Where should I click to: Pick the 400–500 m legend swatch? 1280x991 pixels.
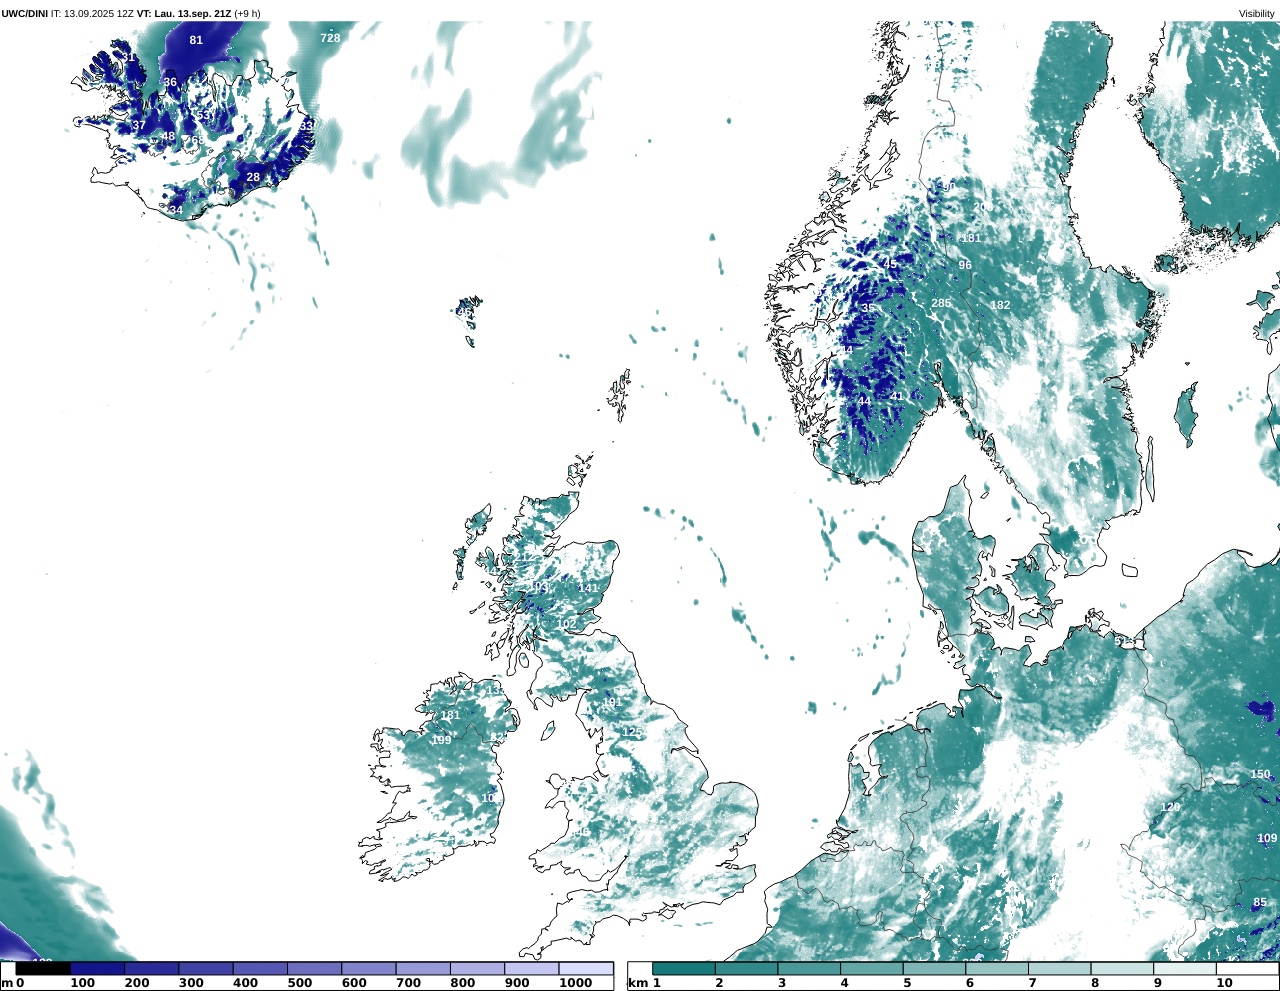point(260,968)
